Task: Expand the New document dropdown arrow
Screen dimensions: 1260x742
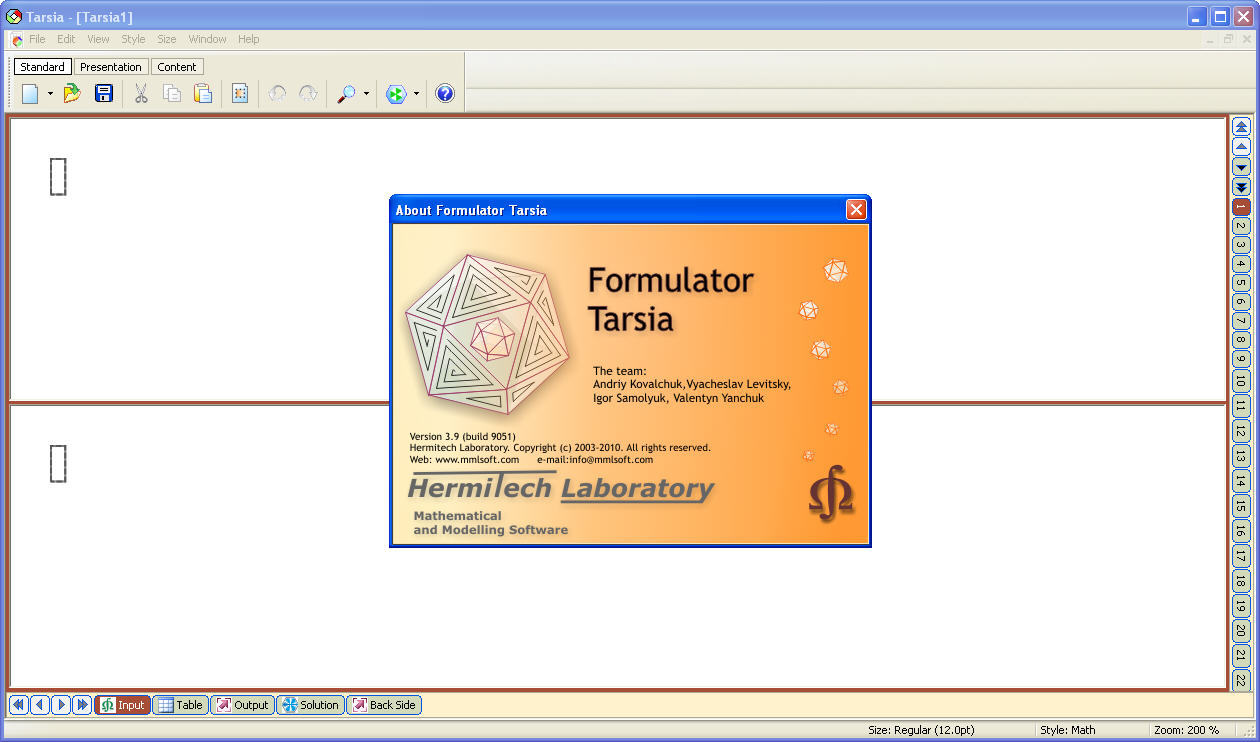Action: coord(50,94)
